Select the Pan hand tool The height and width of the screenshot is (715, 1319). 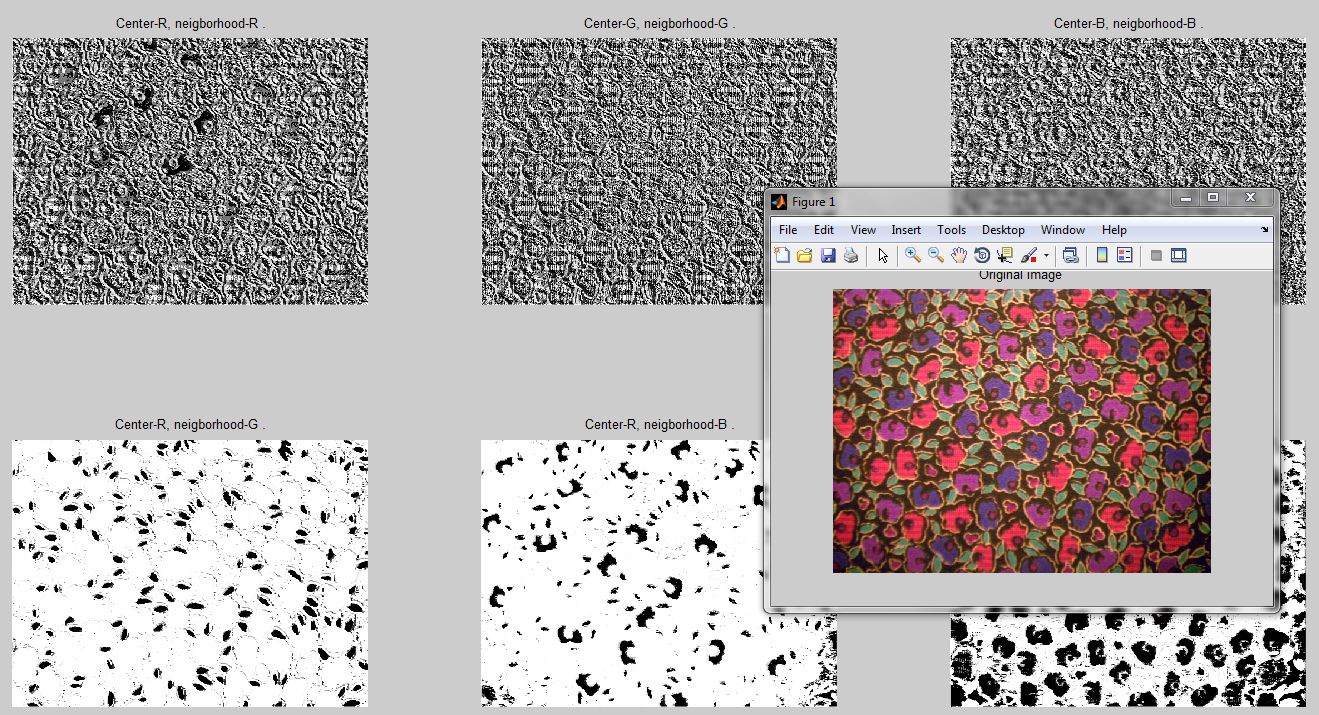pos(958,256)
